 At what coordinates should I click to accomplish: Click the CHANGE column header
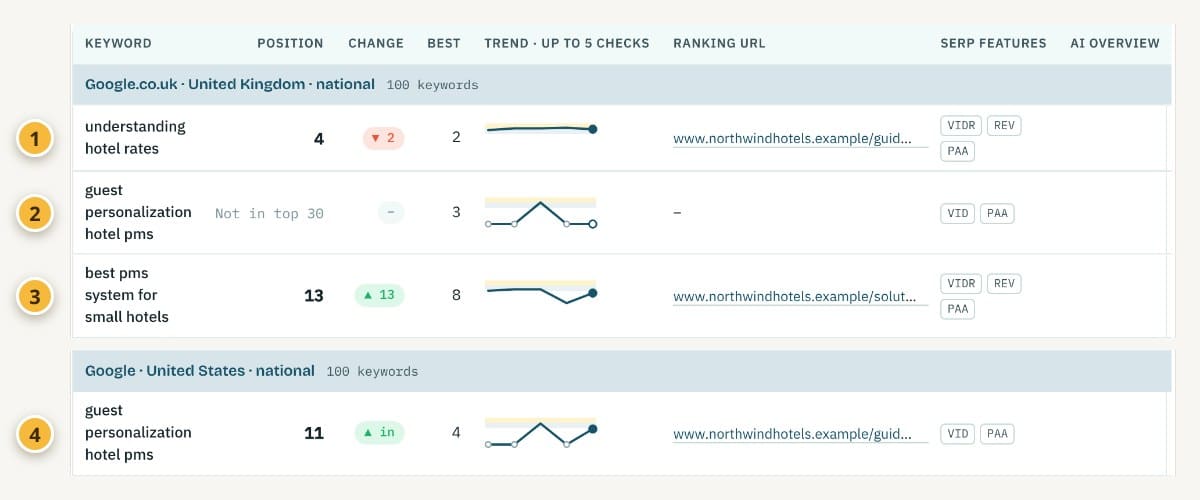(x=376, y=43)
